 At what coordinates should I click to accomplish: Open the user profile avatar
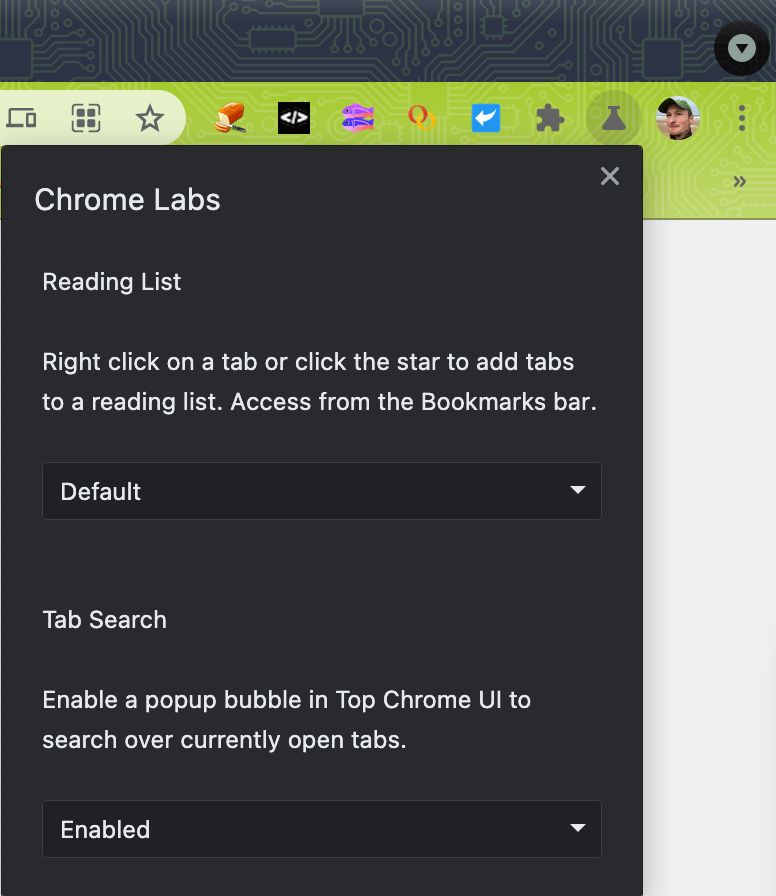[x=678, y=119]
